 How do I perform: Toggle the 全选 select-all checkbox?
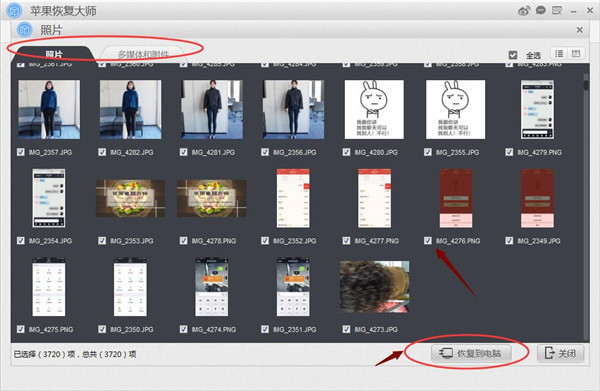(x=513, y=55)
